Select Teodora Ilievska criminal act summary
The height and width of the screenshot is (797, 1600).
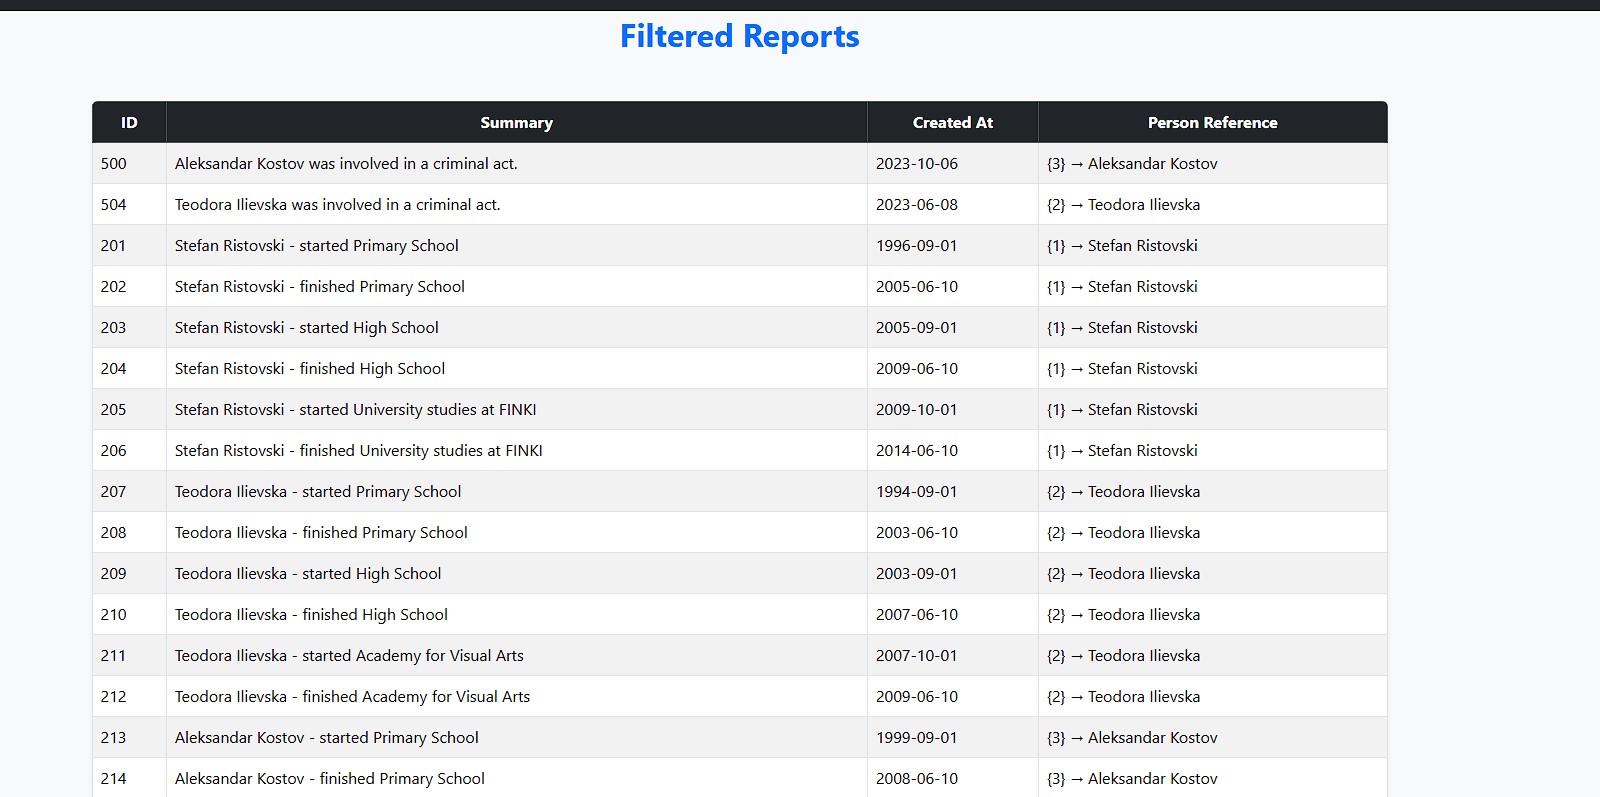click(337, 205)
